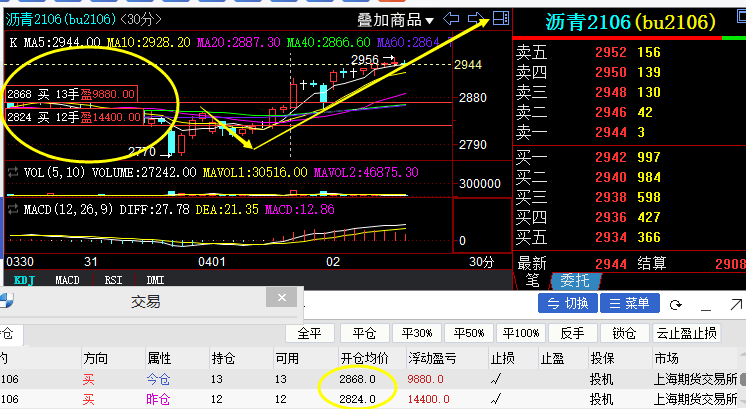746x409 pixels.
Task: Click the 反手 reverse position button
Action: (x=572, y=333)
